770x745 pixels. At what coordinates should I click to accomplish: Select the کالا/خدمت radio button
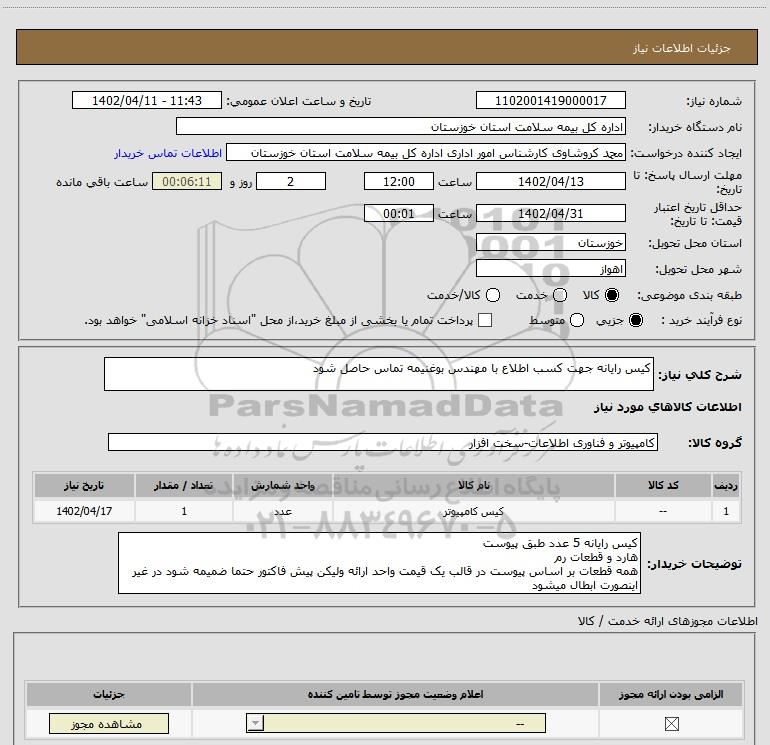coord(493,295)
